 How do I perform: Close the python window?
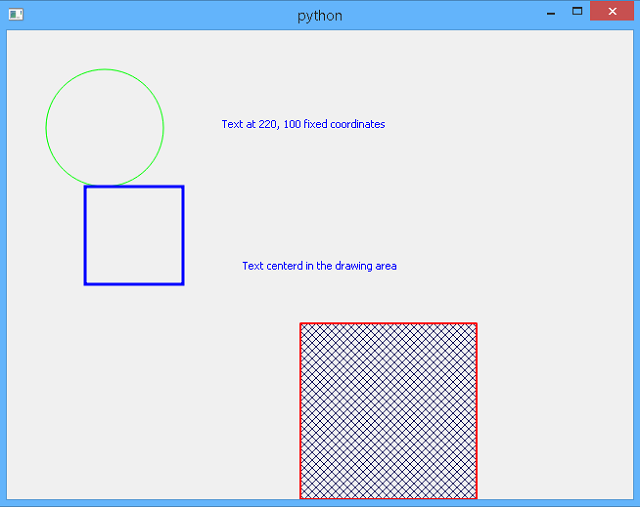[x=612, y=11]
